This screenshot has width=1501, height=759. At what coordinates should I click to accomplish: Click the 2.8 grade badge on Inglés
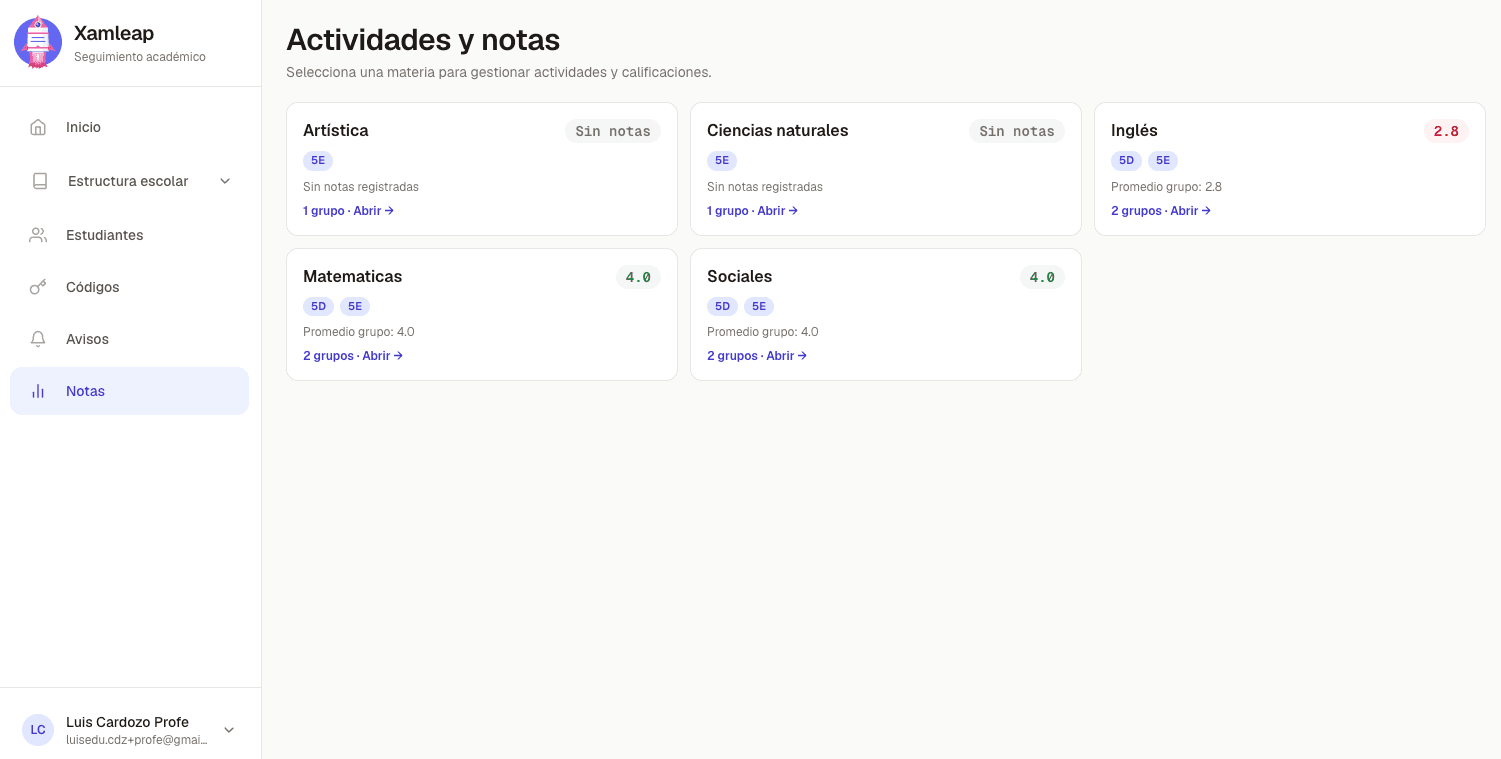(1446, 131)
